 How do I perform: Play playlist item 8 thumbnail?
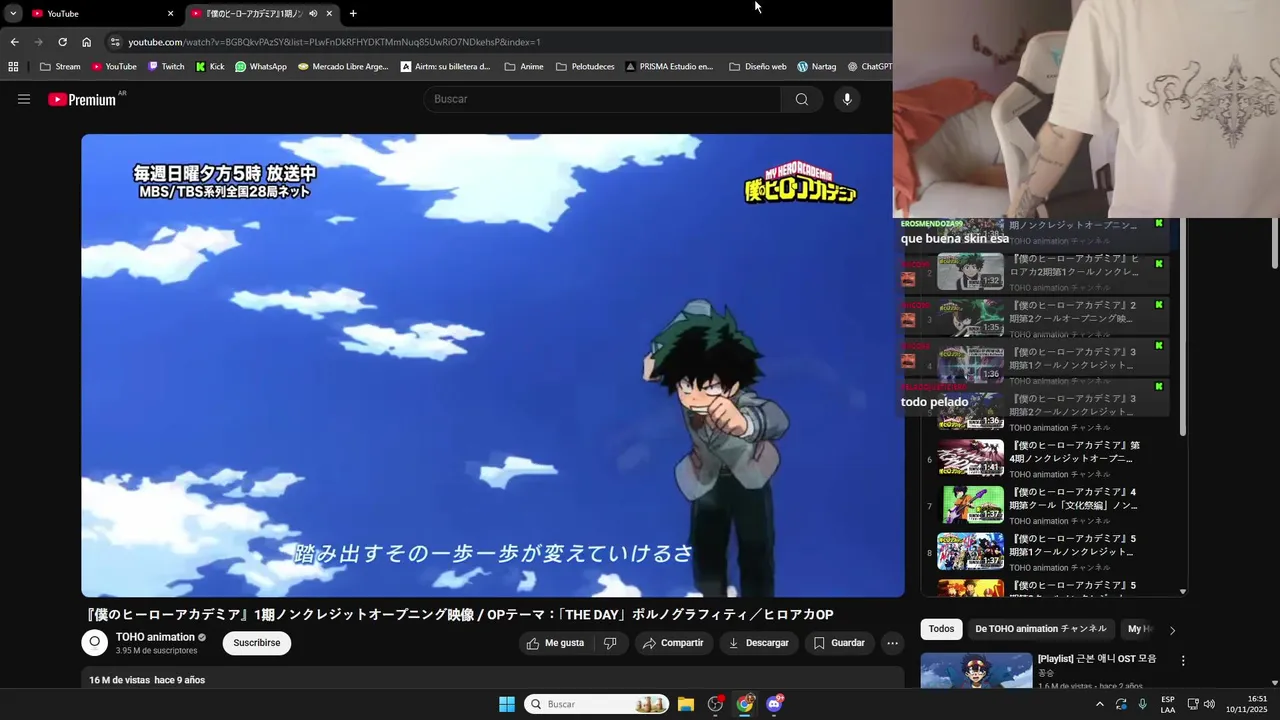(x=970, y=551)
